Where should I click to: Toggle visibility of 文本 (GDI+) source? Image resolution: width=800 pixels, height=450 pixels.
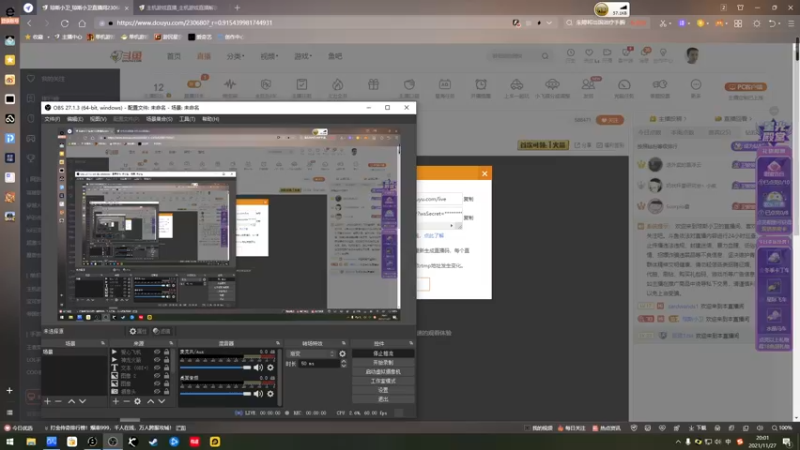[x=157, y=368]
